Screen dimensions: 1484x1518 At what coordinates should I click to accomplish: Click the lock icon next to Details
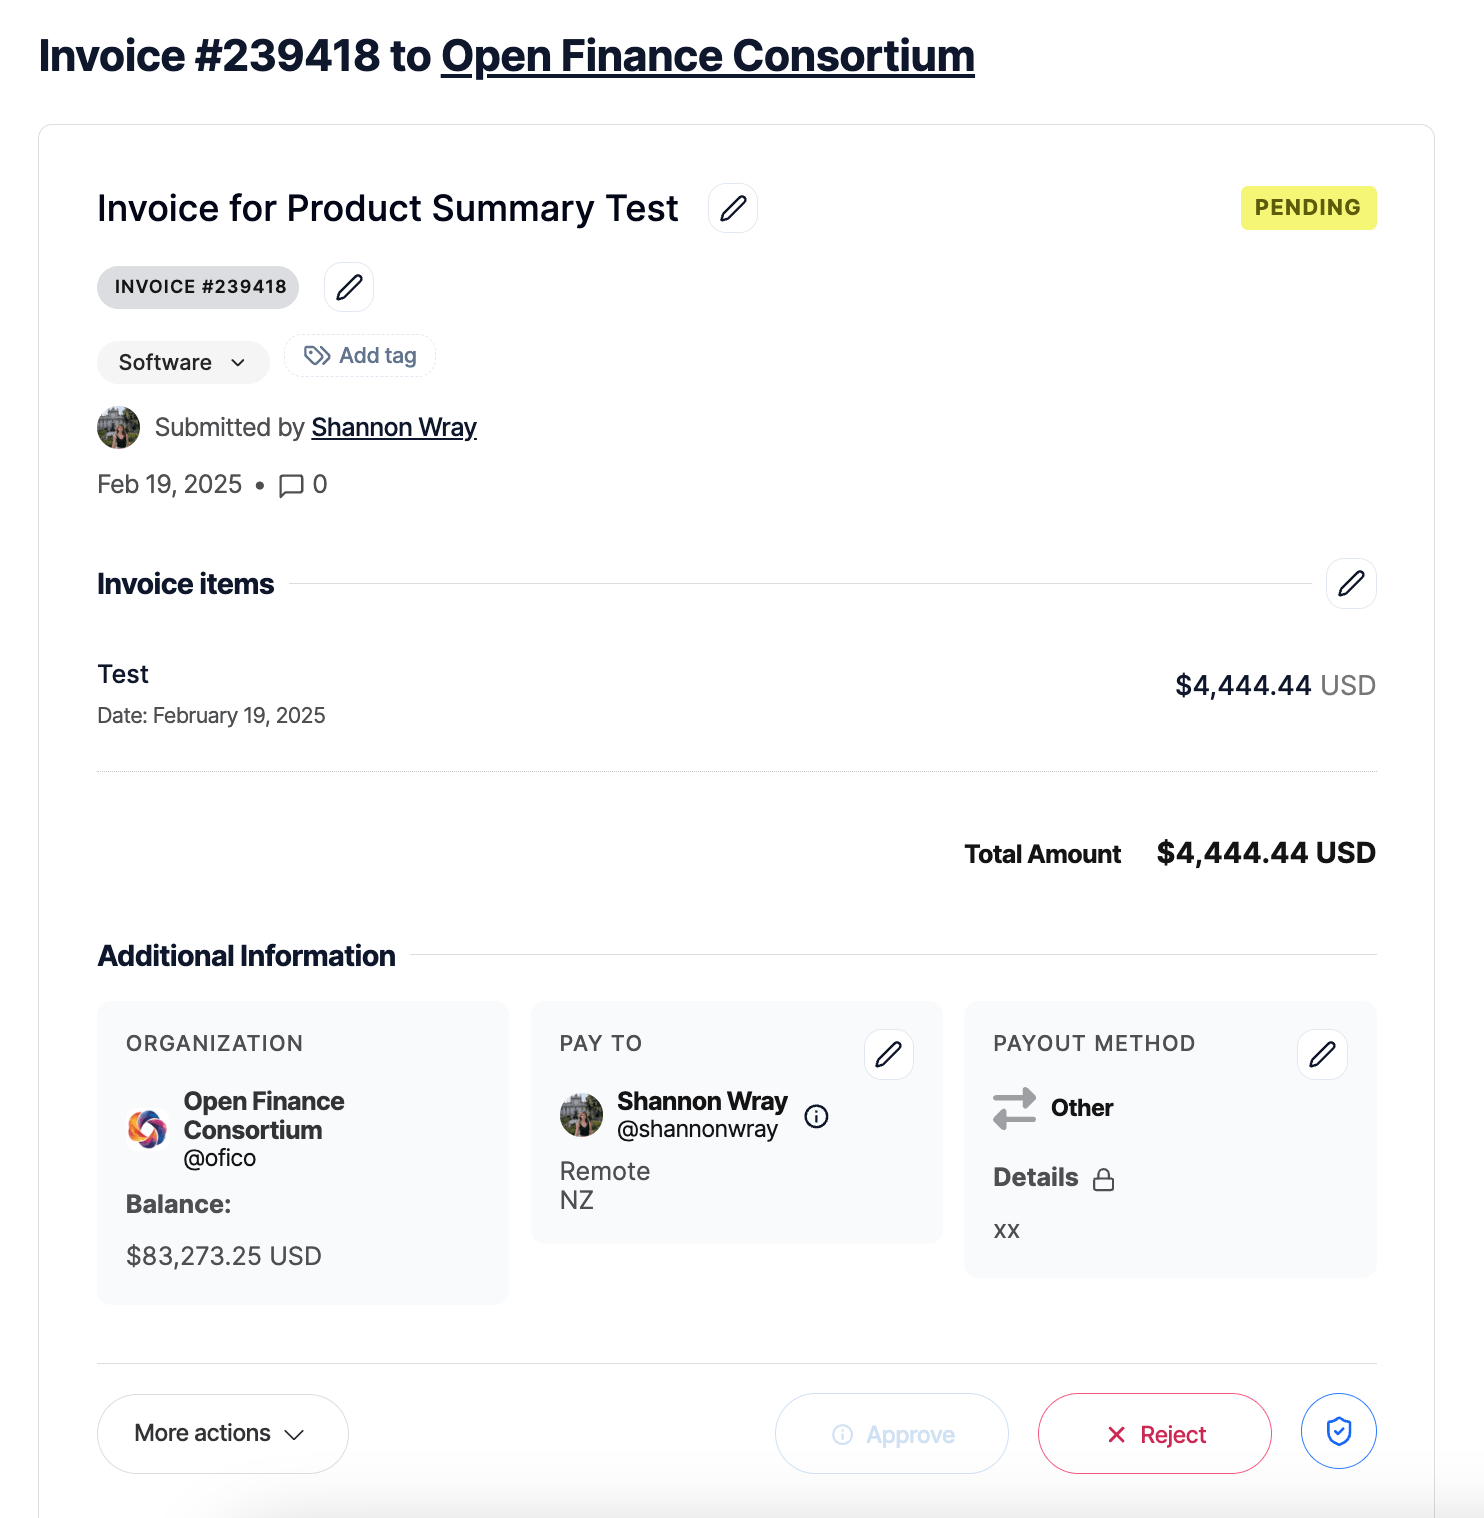click(x=1103, y=1179)
